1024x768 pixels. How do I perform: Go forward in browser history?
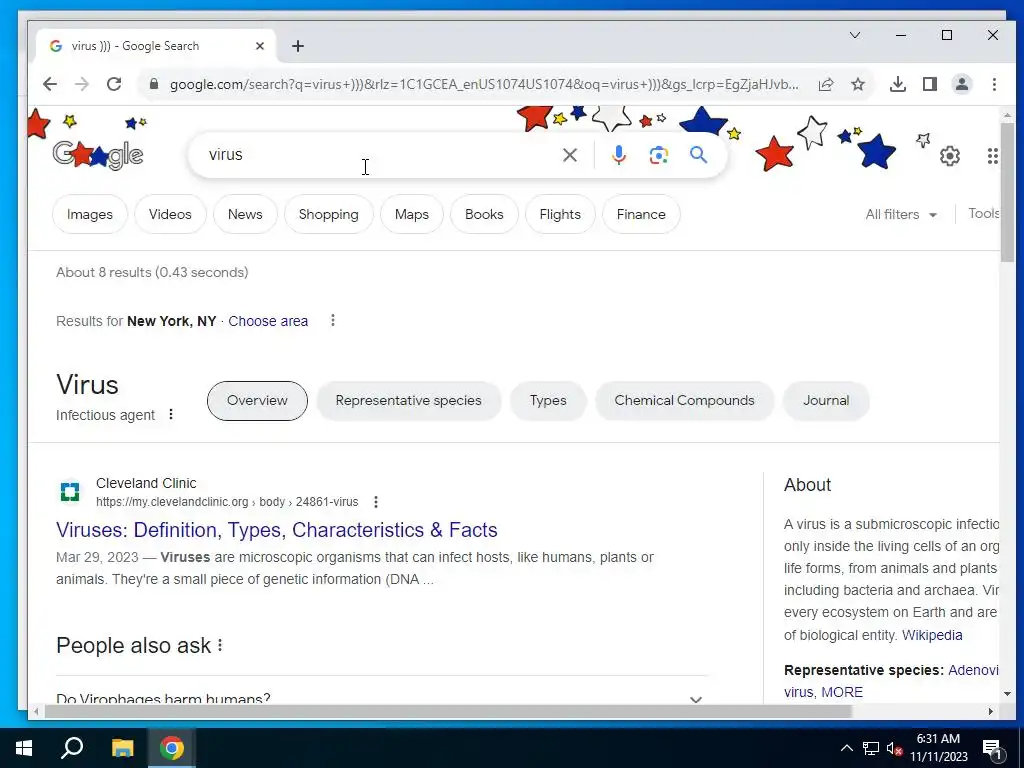point(82,84)
